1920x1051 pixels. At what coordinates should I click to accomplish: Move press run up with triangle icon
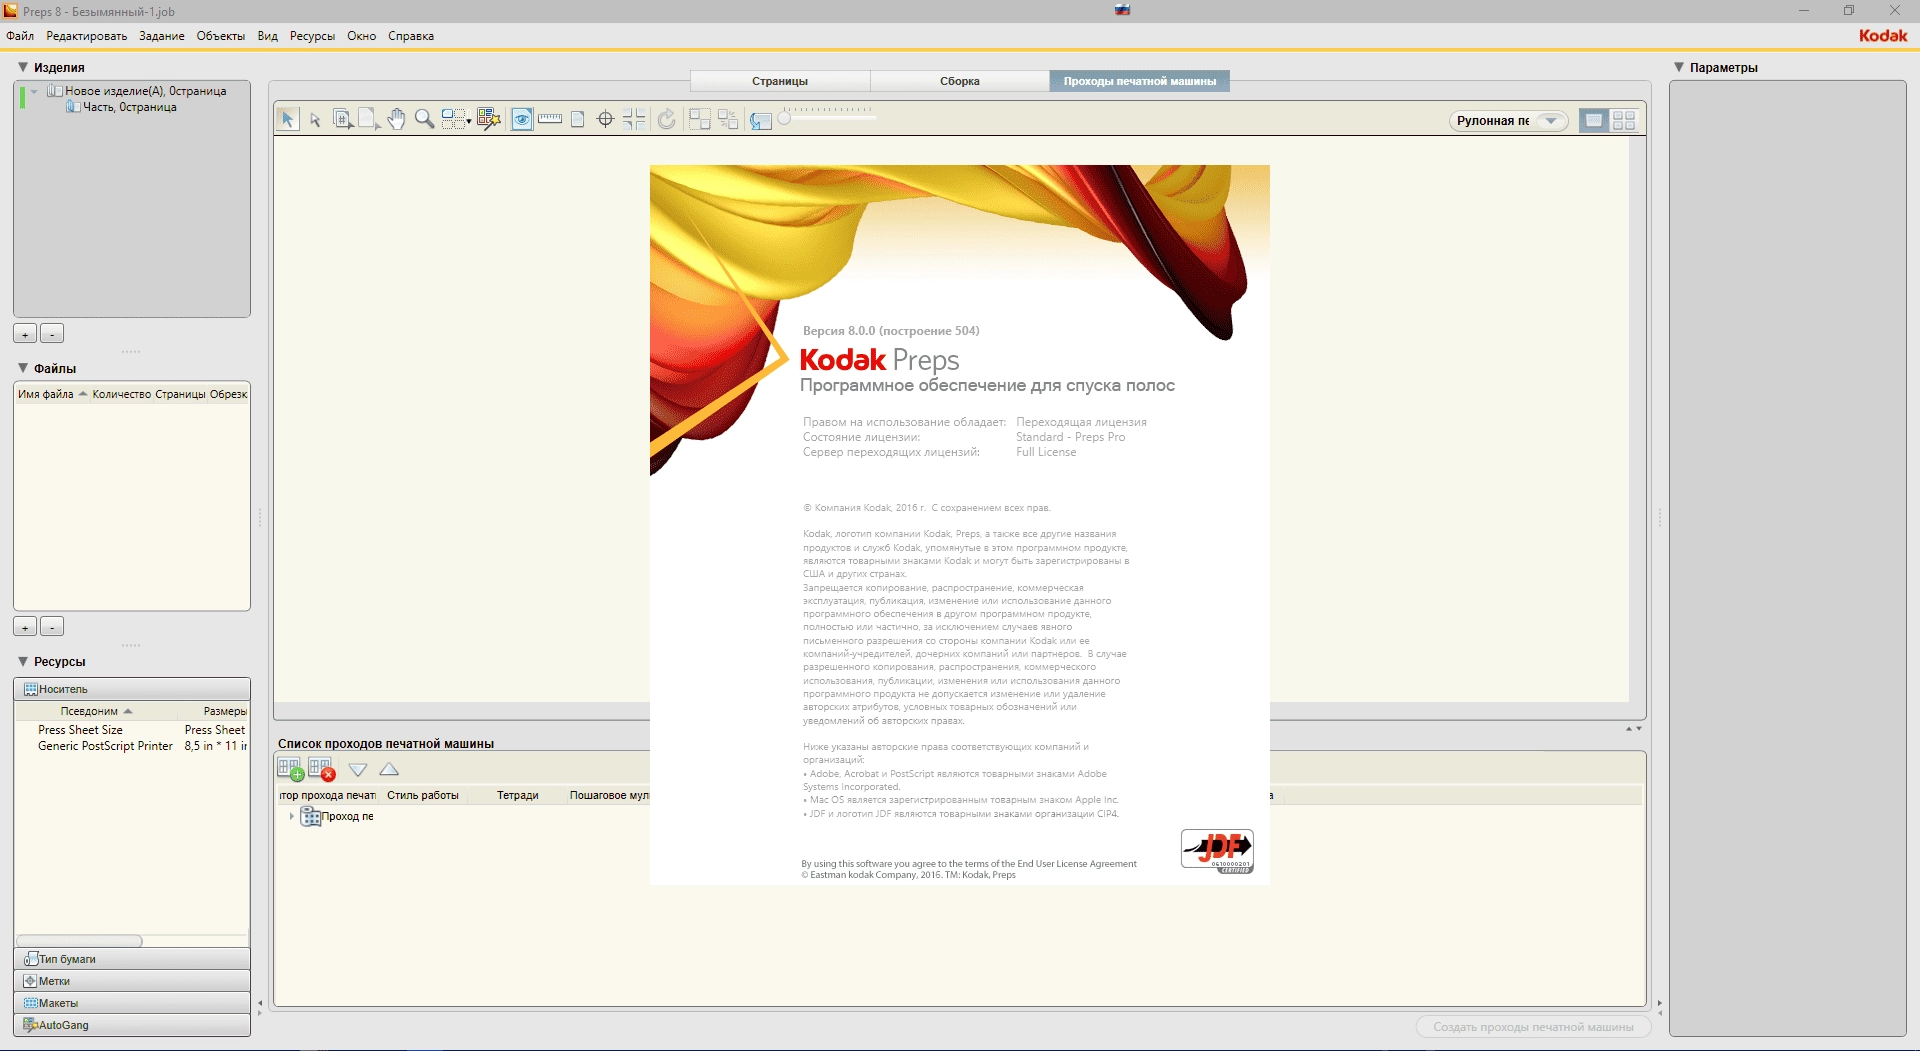pyautogui.click(x=389, y=769)
